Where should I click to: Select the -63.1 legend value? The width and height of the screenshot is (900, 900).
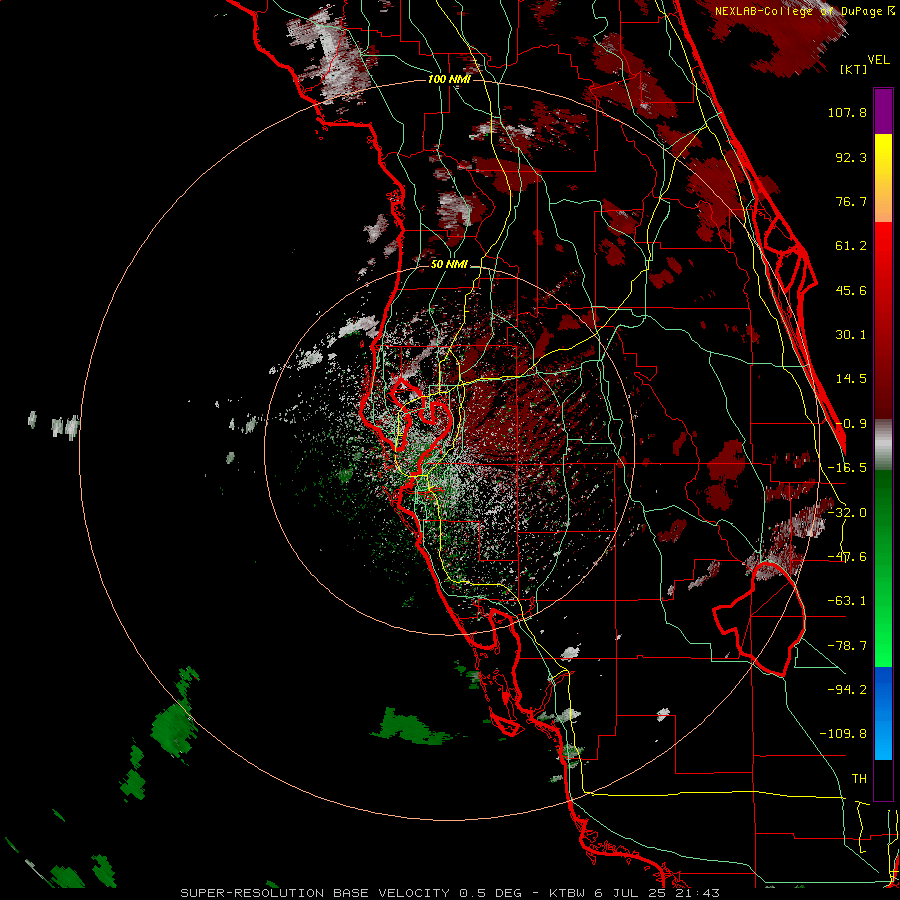coord(847,601)
